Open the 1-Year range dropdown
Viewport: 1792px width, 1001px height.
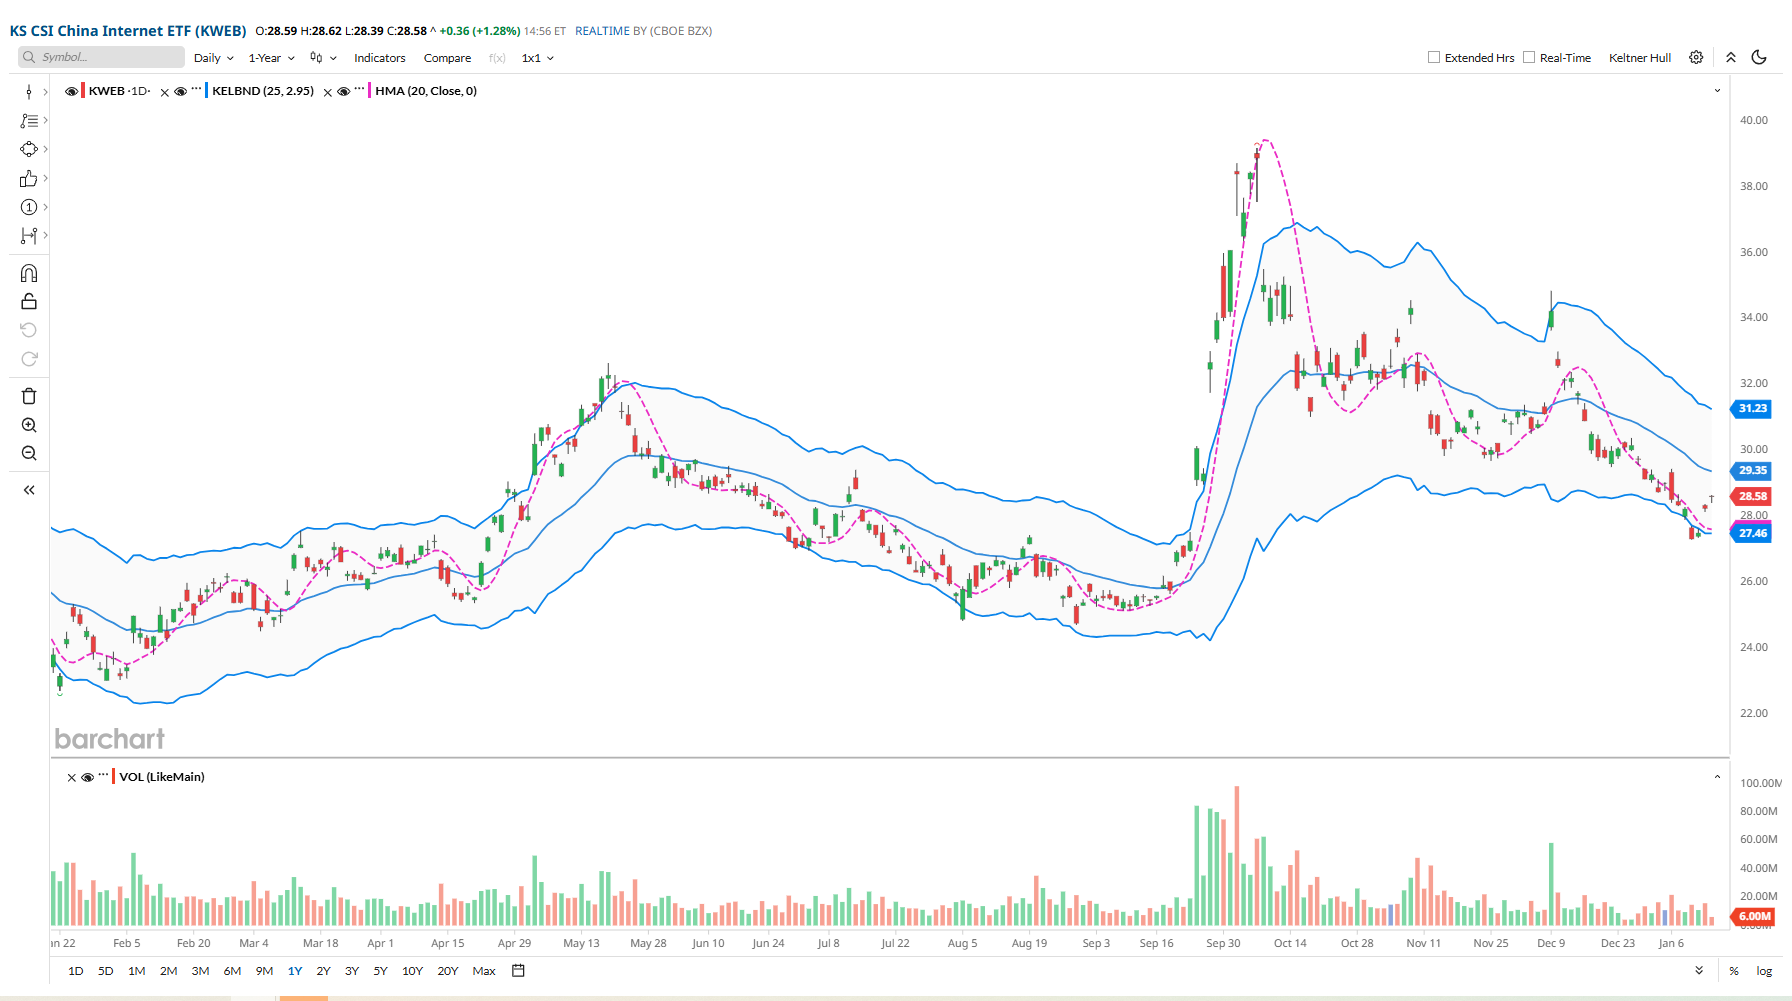[271, 58]
